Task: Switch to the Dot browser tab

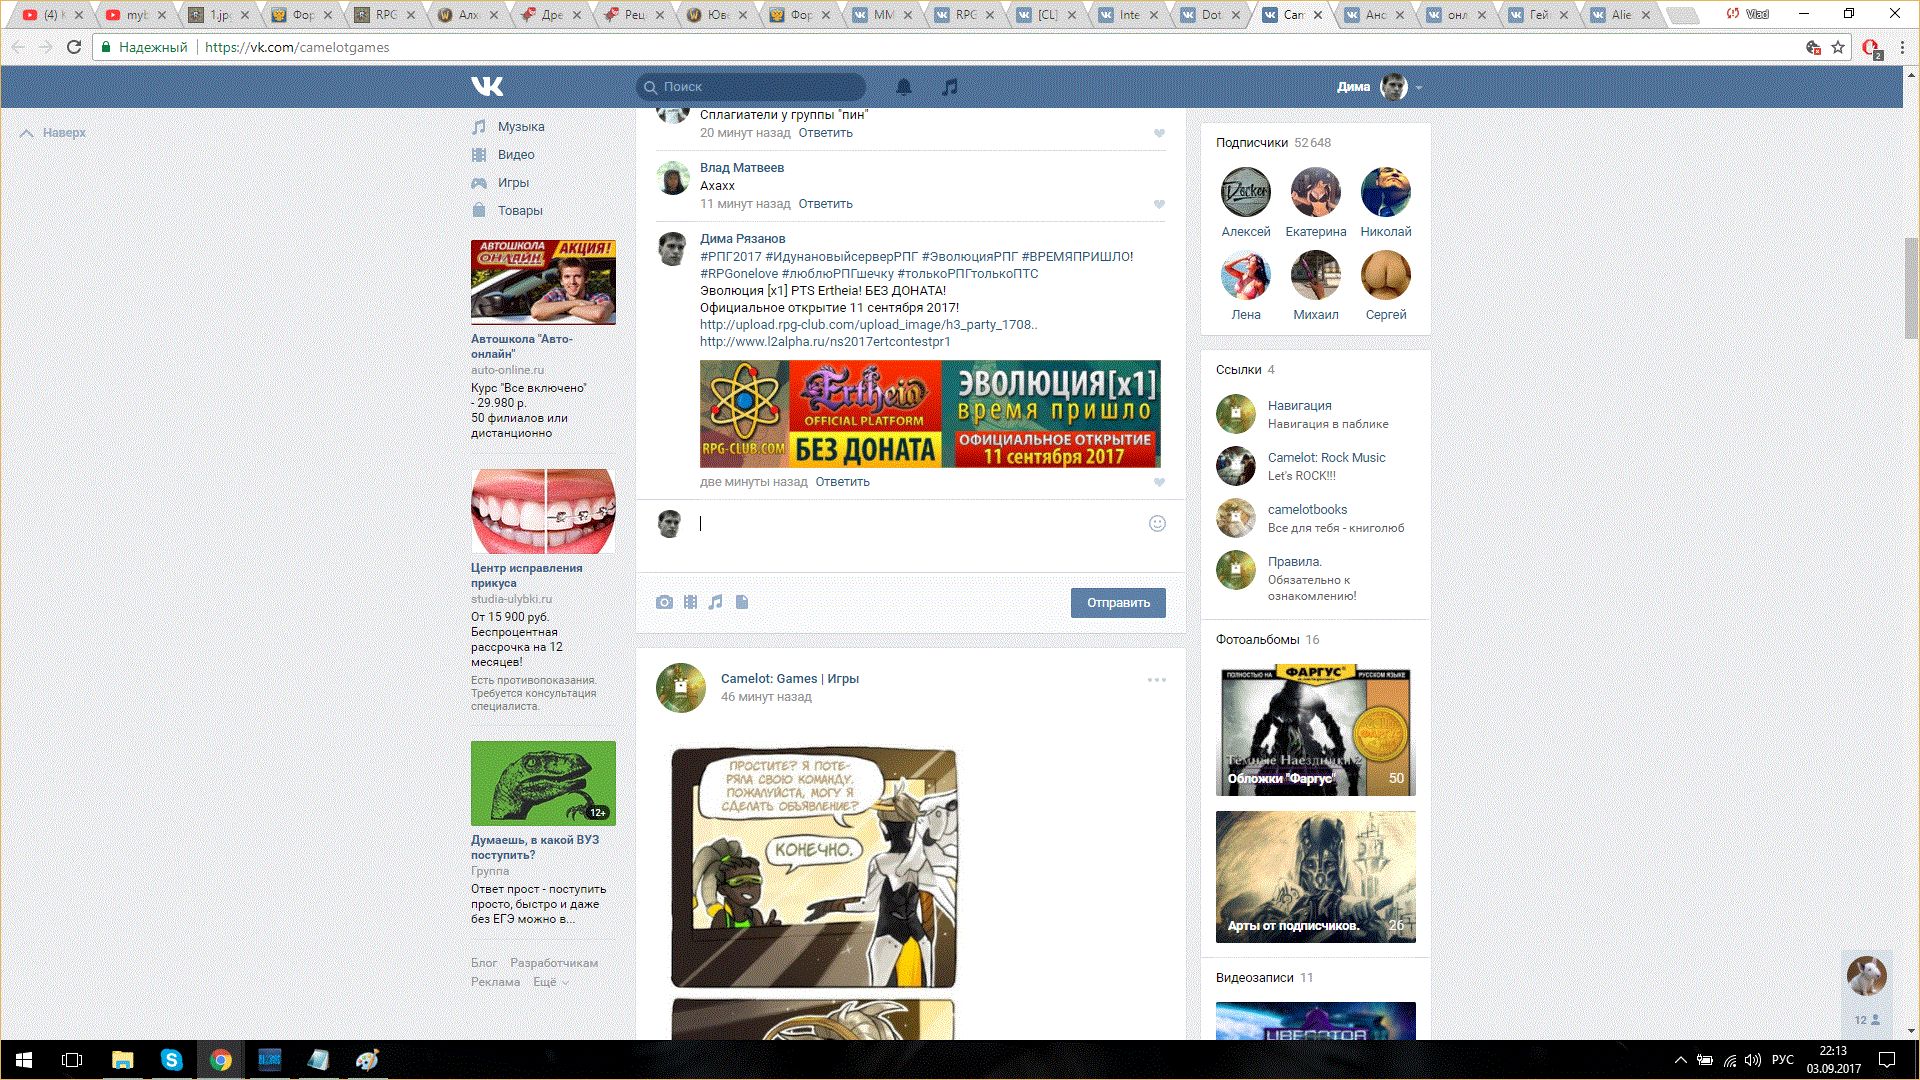Action: click(x=1212, y=15)
